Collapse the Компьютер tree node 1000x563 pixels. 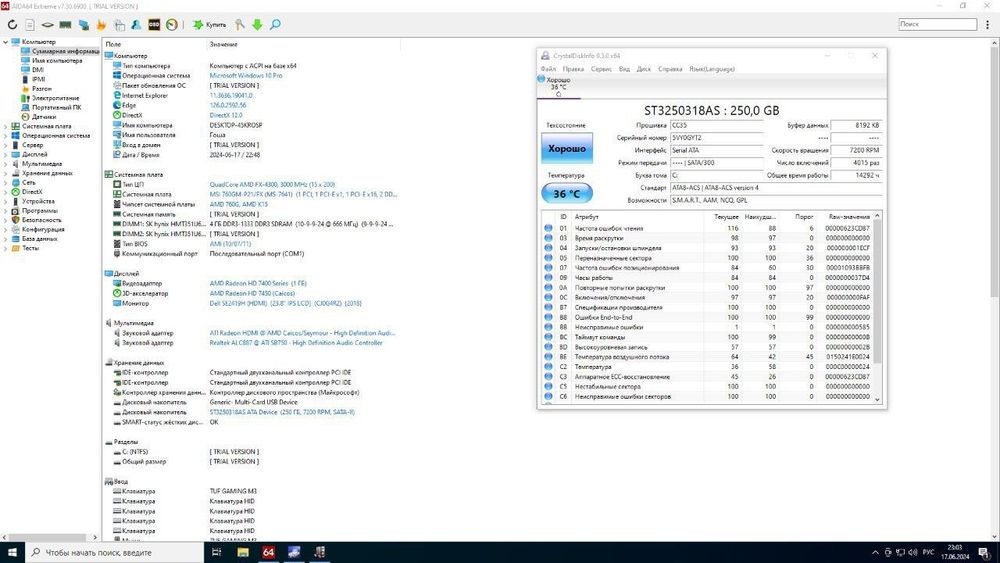pyautogui.click(x=5, y=42)
